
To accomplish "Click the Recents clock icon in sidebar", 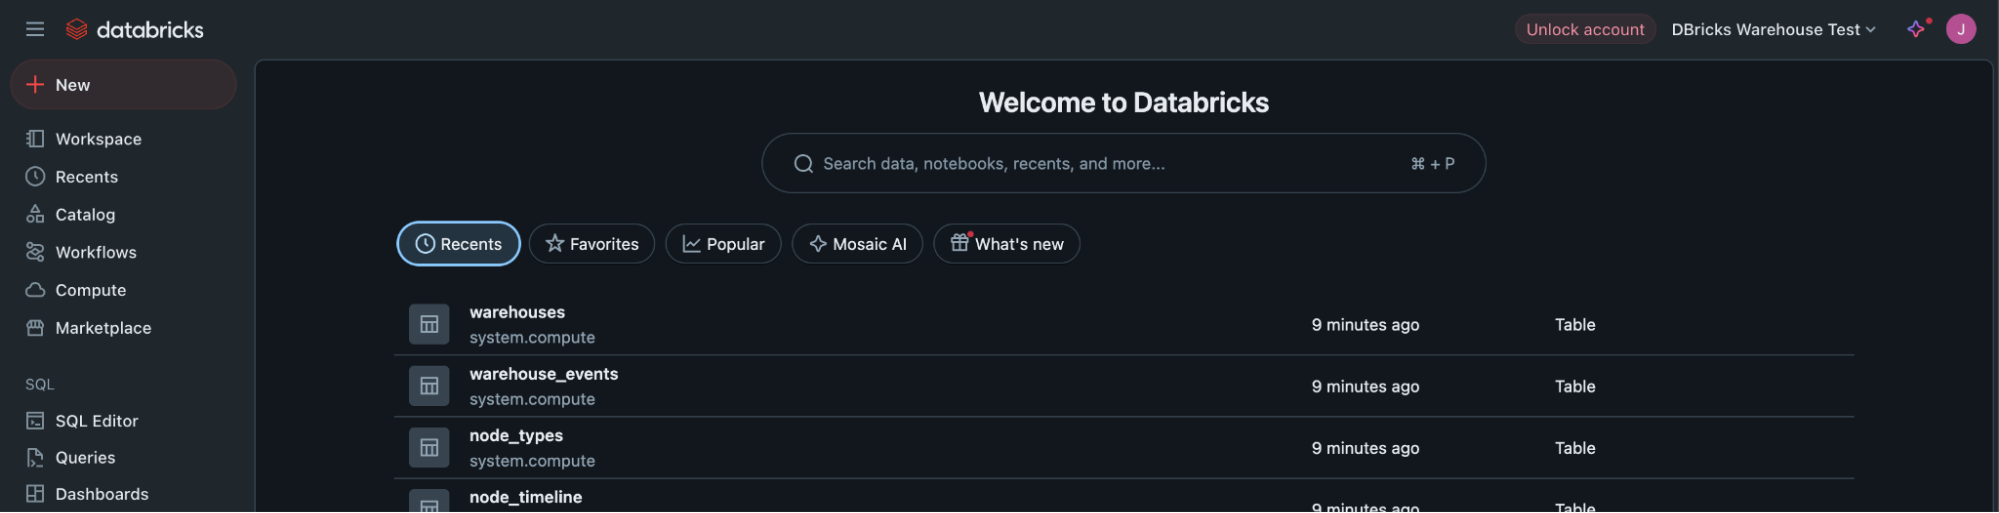I will (35, 177).
